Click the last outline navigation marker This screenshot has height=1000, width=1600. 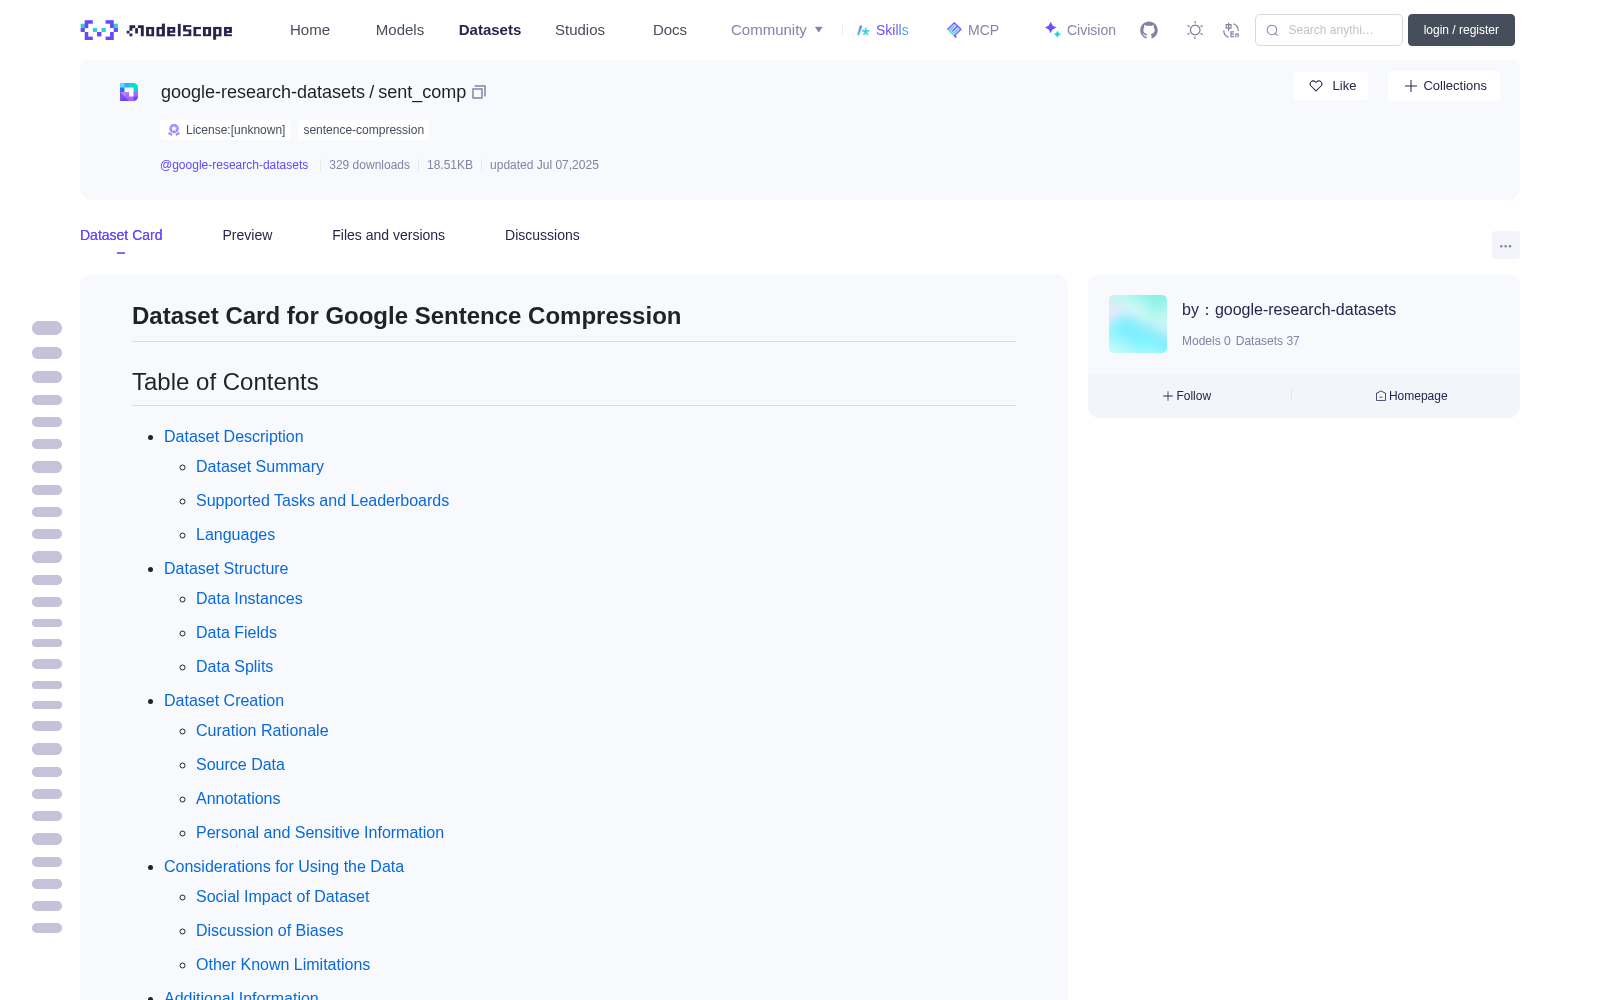click(x=47, y=928)
